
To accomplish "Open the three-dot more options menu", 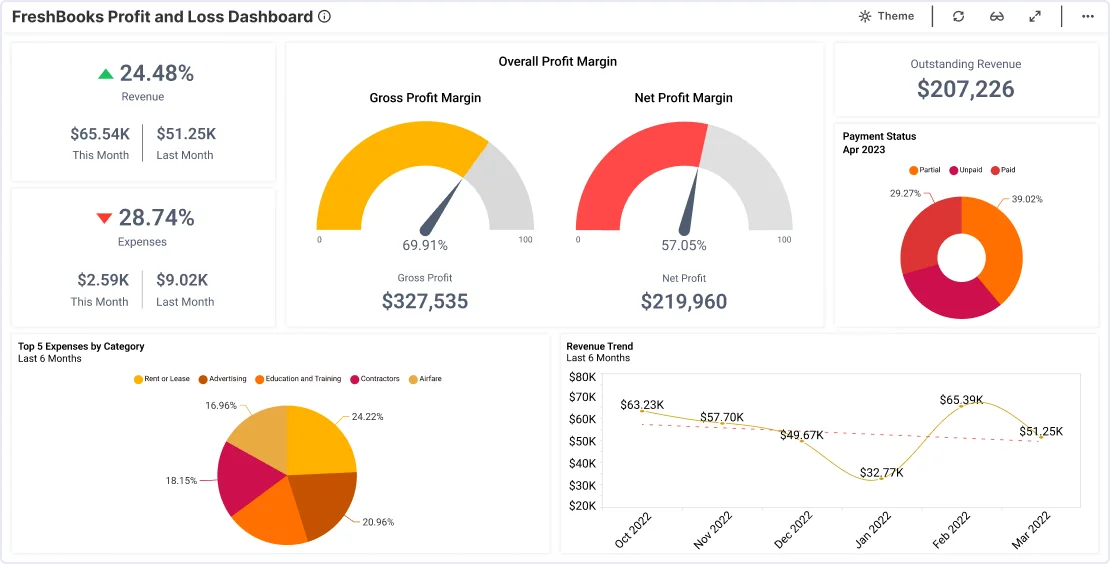I will click(1088, 16).
